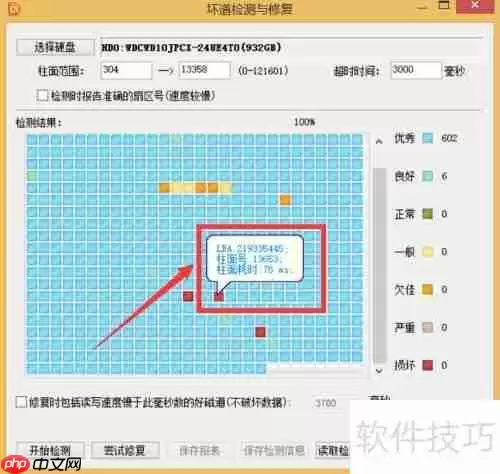This screenshot has height=474, width=500.
Task: Click the light green block at grid's left edge
Action: pos(32,176)
